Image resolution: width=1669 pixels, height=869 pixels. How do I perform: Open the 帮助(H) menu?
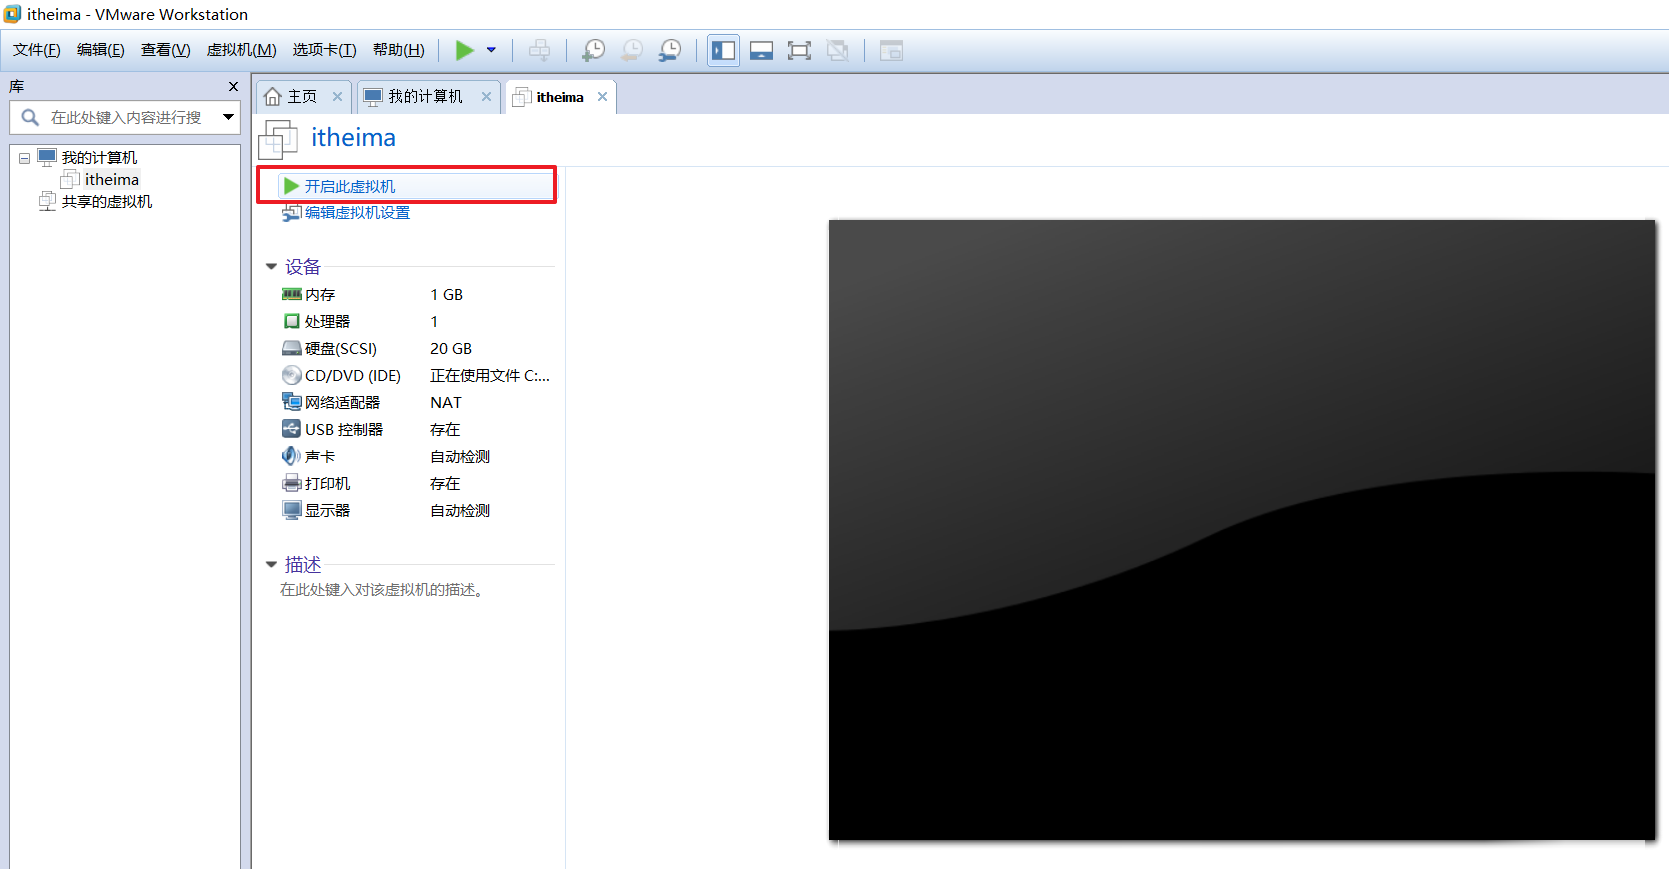[x=399, y=50]
